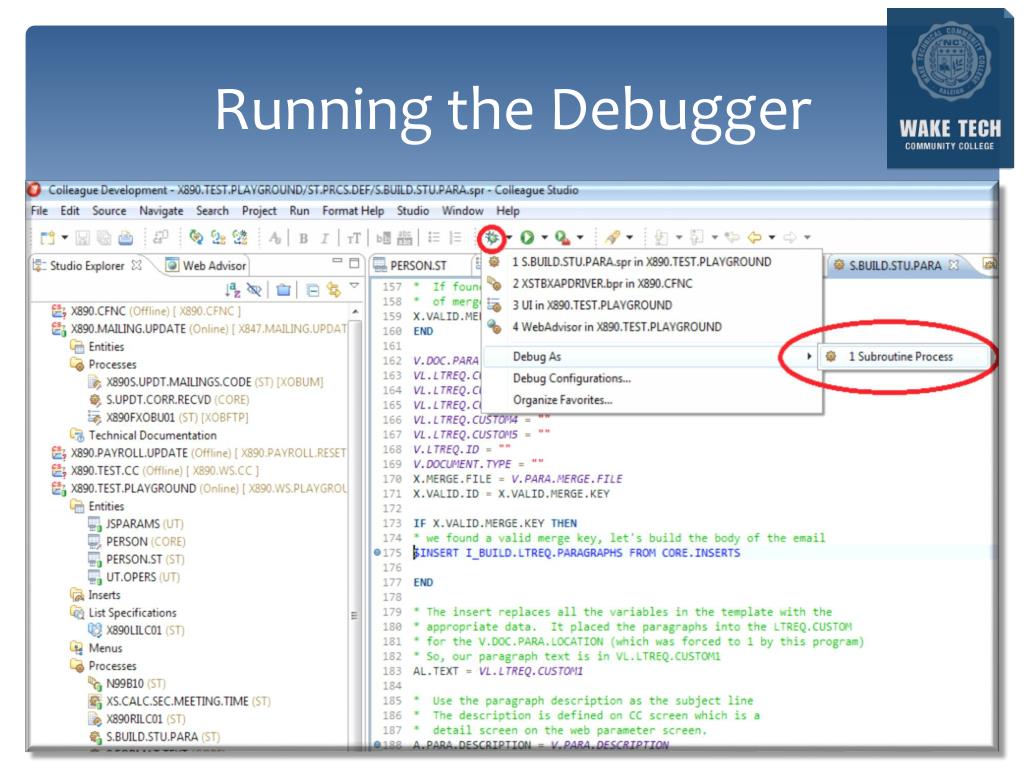Open the Back history dropdown arrow
The height and width of the screenshot is (768, 1024).
click(x=772, y=238)
